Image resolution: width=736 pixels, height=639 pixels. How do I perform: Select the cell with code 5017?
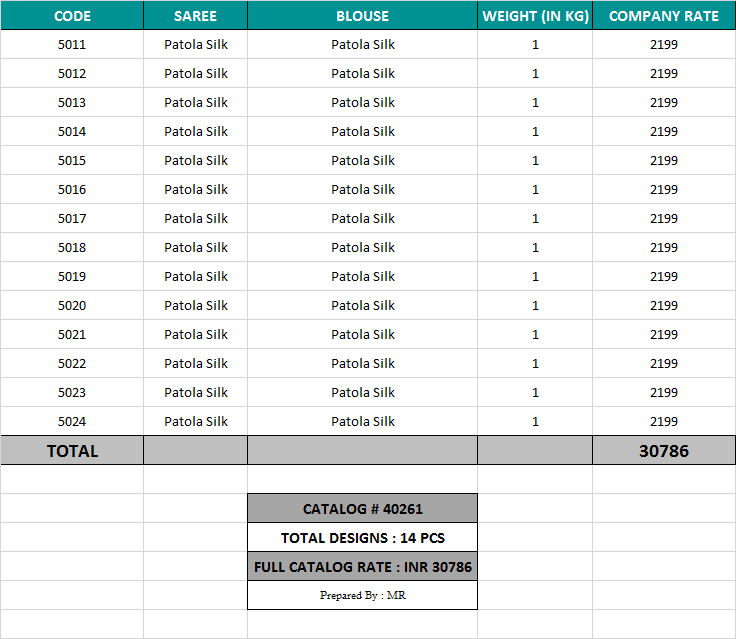(x=72, y=219)
